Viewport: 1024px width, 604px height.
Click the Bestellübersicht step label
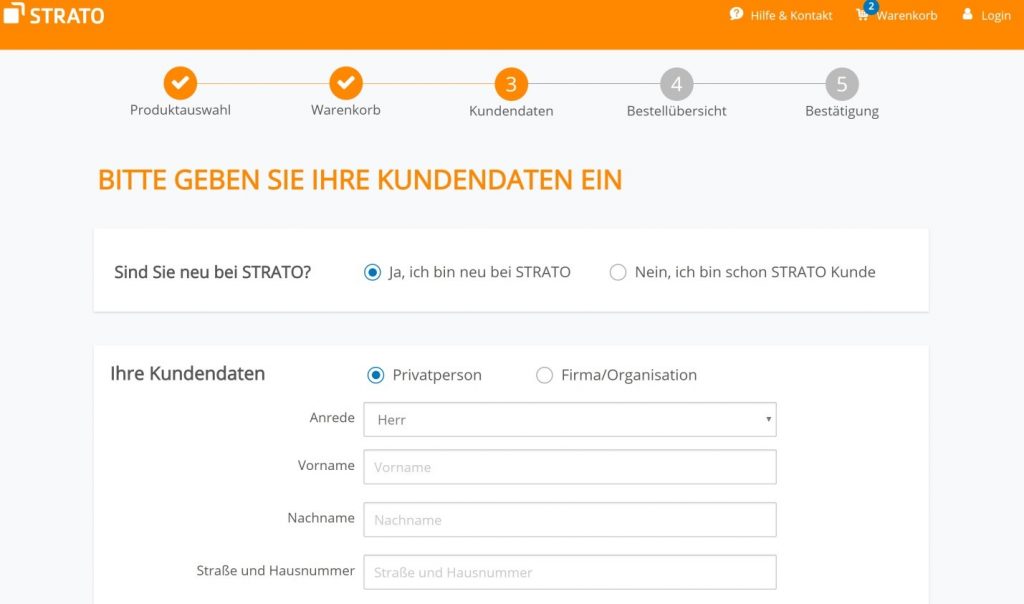[677, 111]
